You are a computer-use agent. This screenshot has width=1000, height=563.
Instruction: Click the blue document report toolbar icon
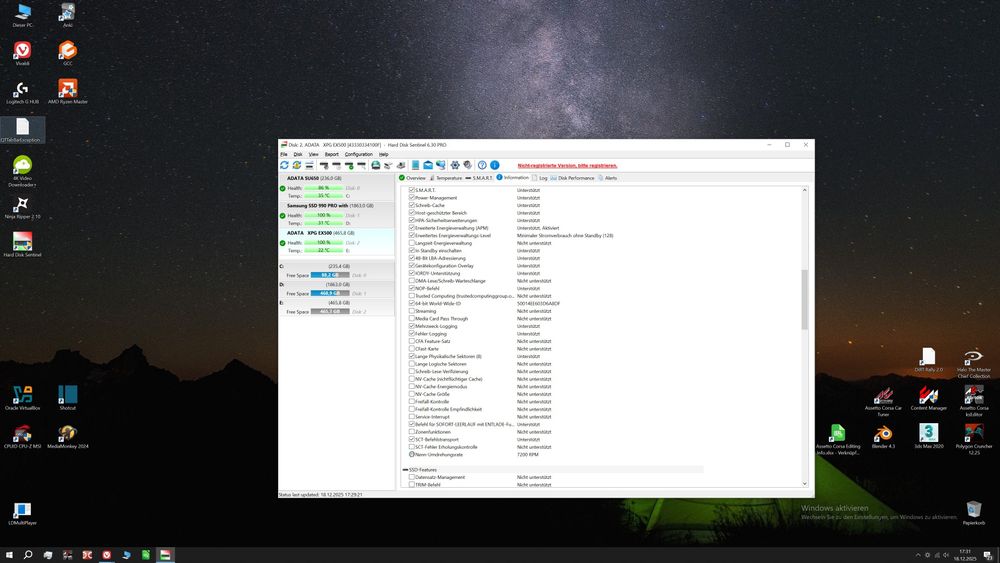click(x=415, y=165)
